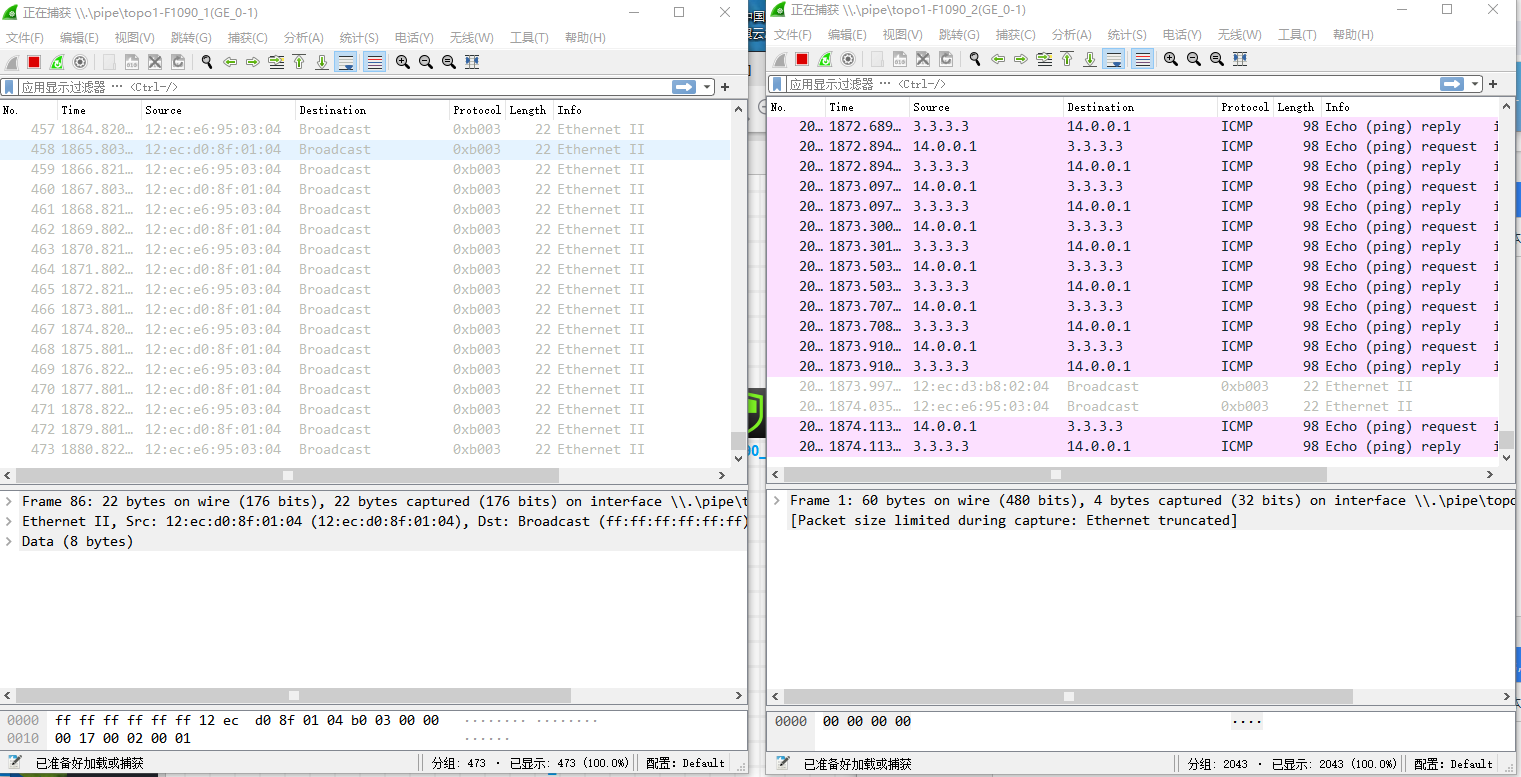Image resolution: width=1521 pixels, height=777 pixels.
Task: Toggle packet colorization in the left window
Action: [x=375, y=62]
